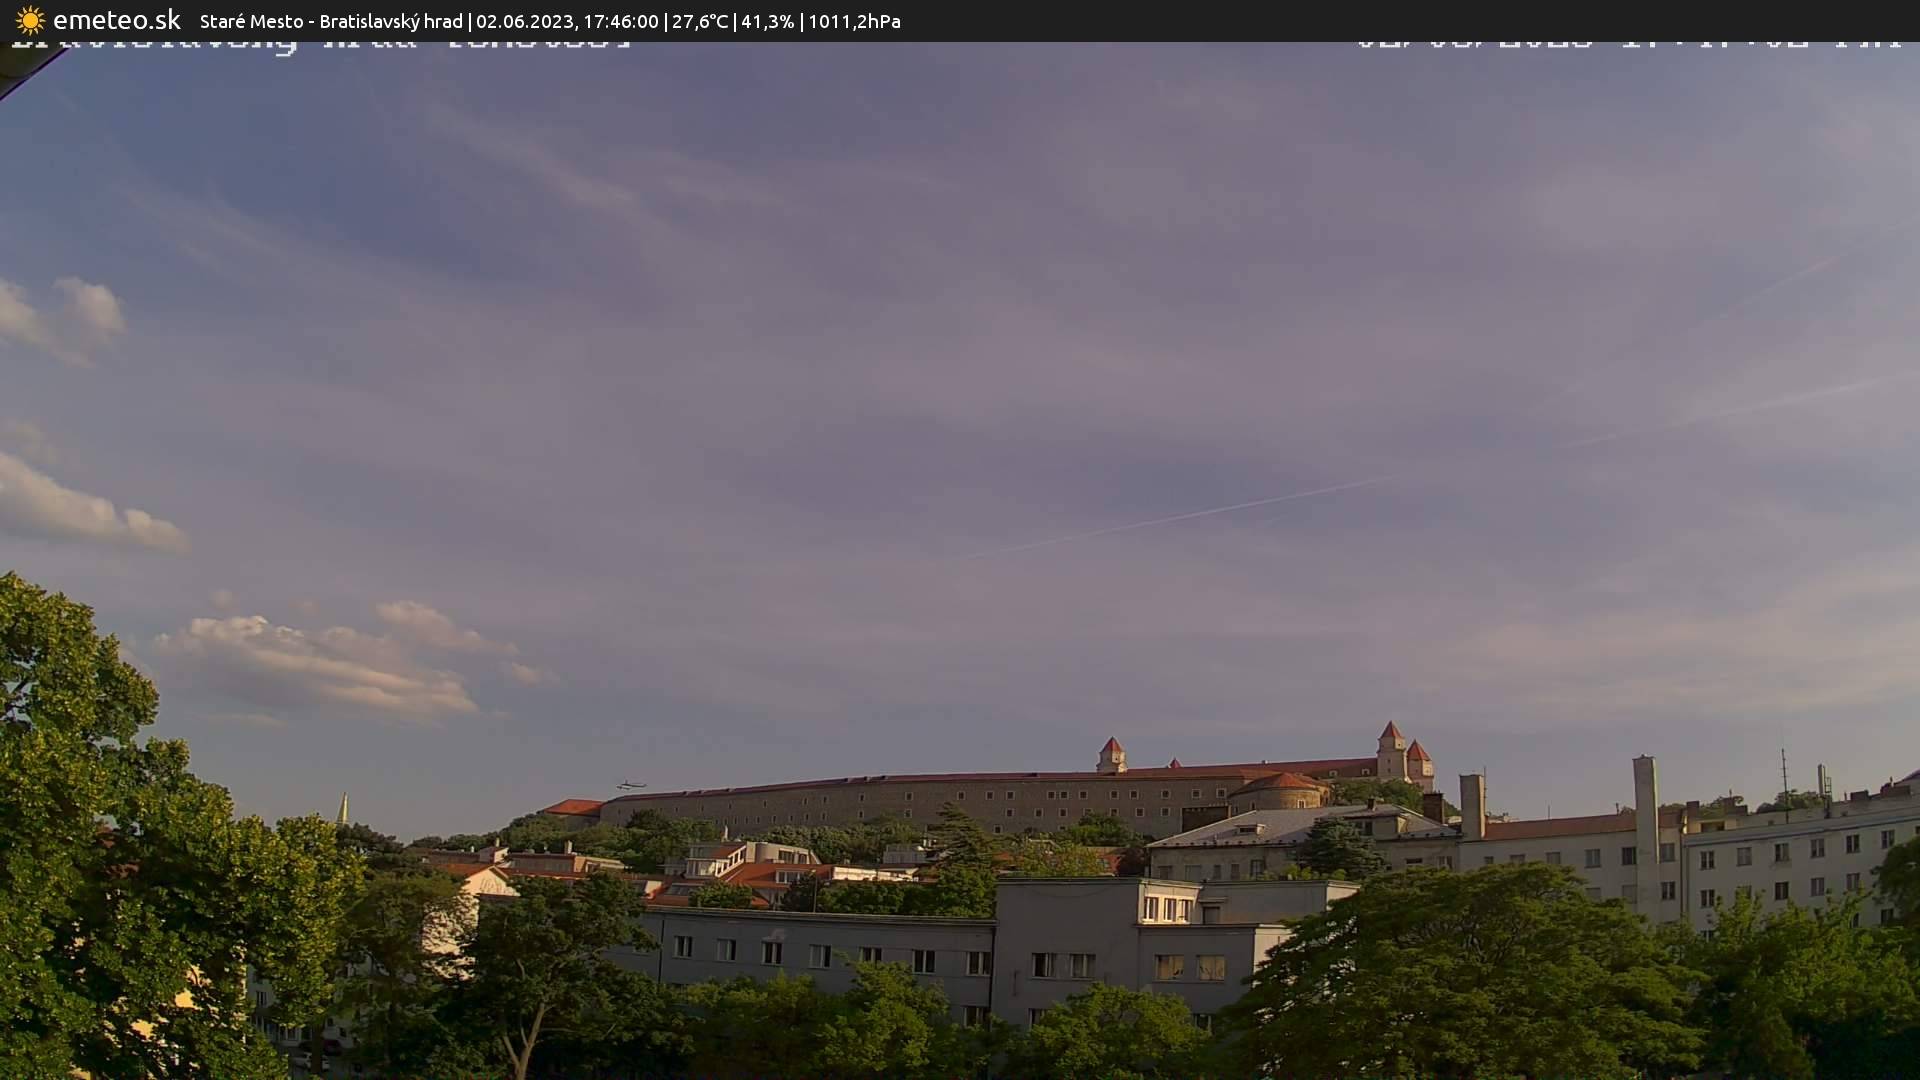
Task: Click the Bratislavský hrad label
Action: [x=393, y=21]
